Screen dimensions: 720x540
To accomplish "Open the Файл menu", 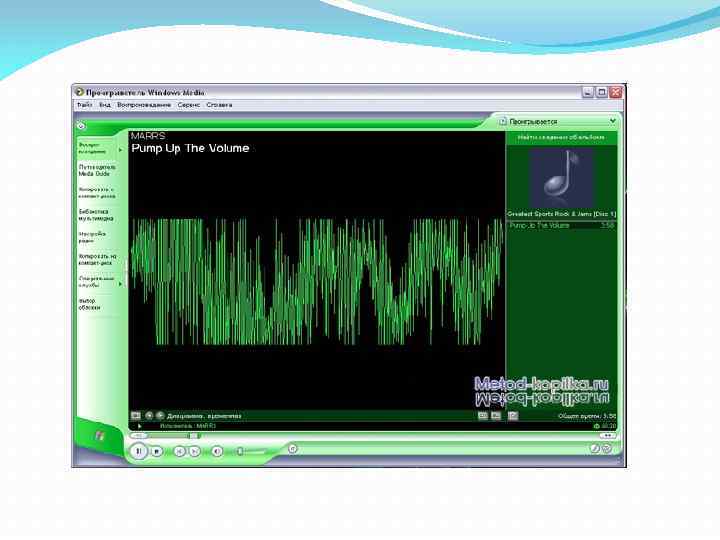I will [84, 105].
